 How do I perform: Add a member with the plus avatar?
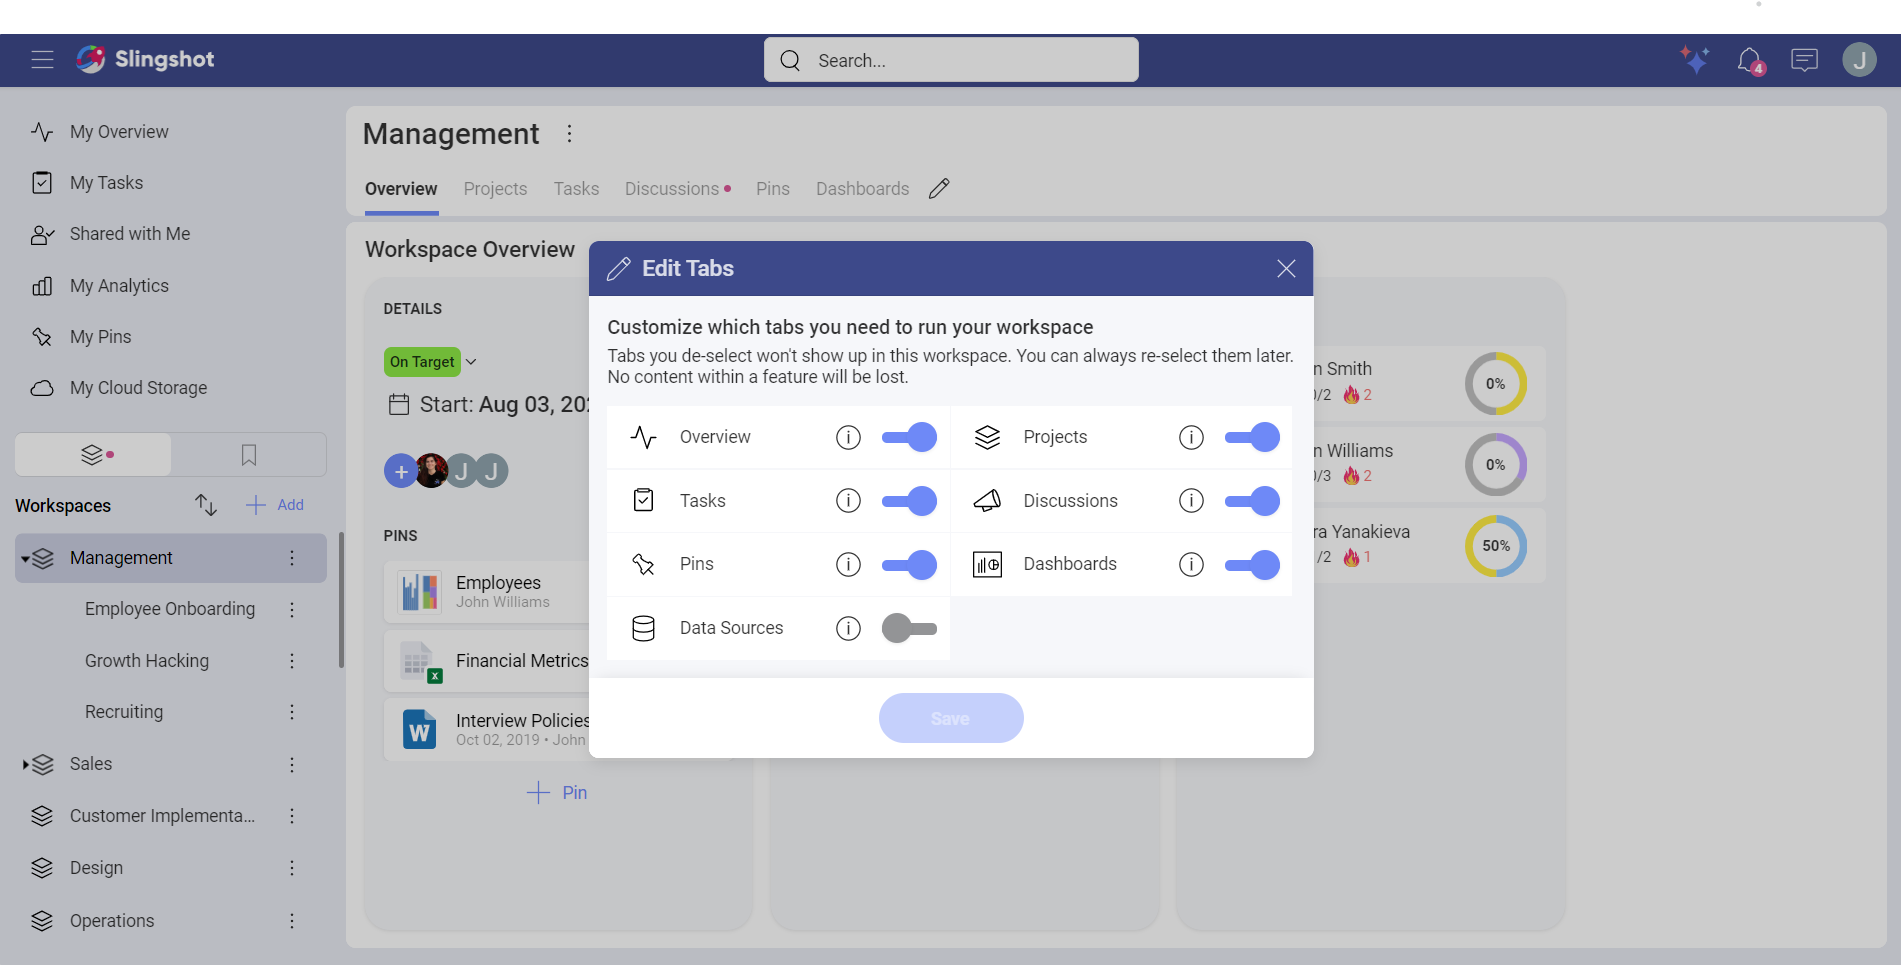400,471
